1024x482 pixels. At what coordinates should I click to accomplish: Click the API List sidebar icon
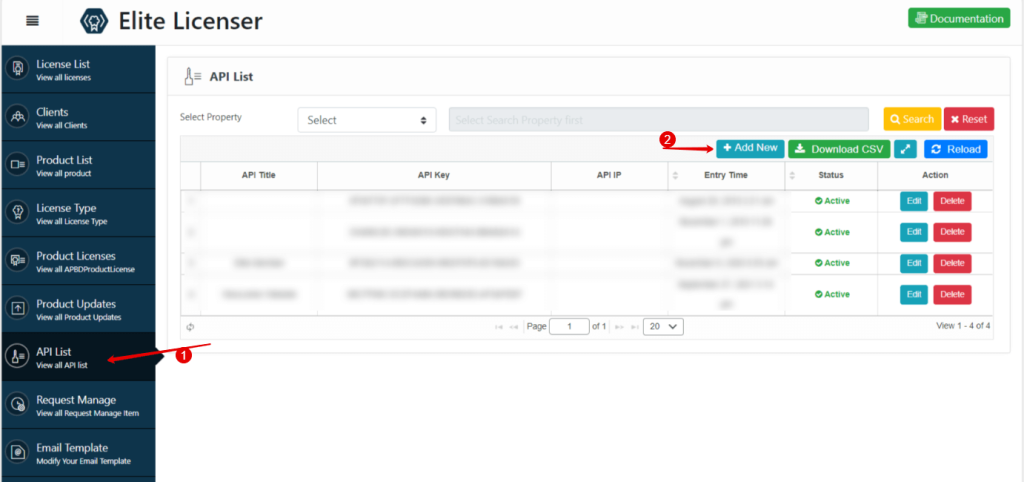click(18, 357)
